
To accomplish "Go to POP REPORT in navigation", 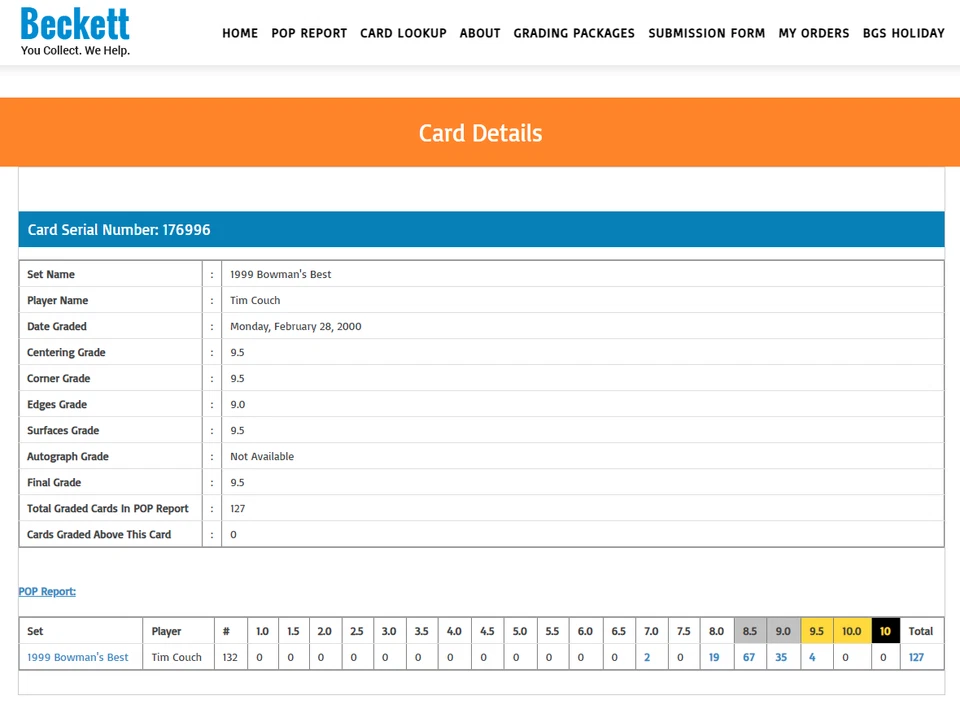I will 309,34.
